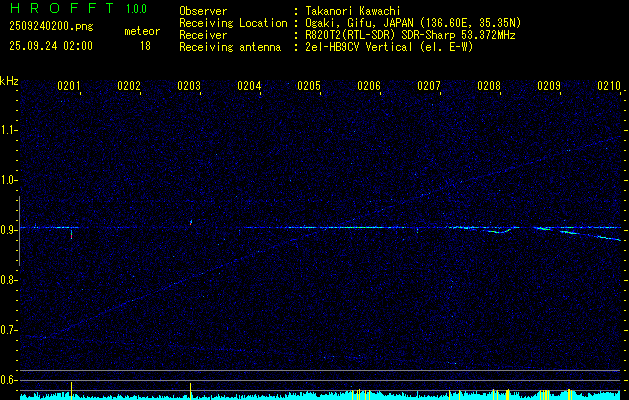
Task: Click the Ogaki, Gifu, JAPAN location text
Action: point(413,23)
